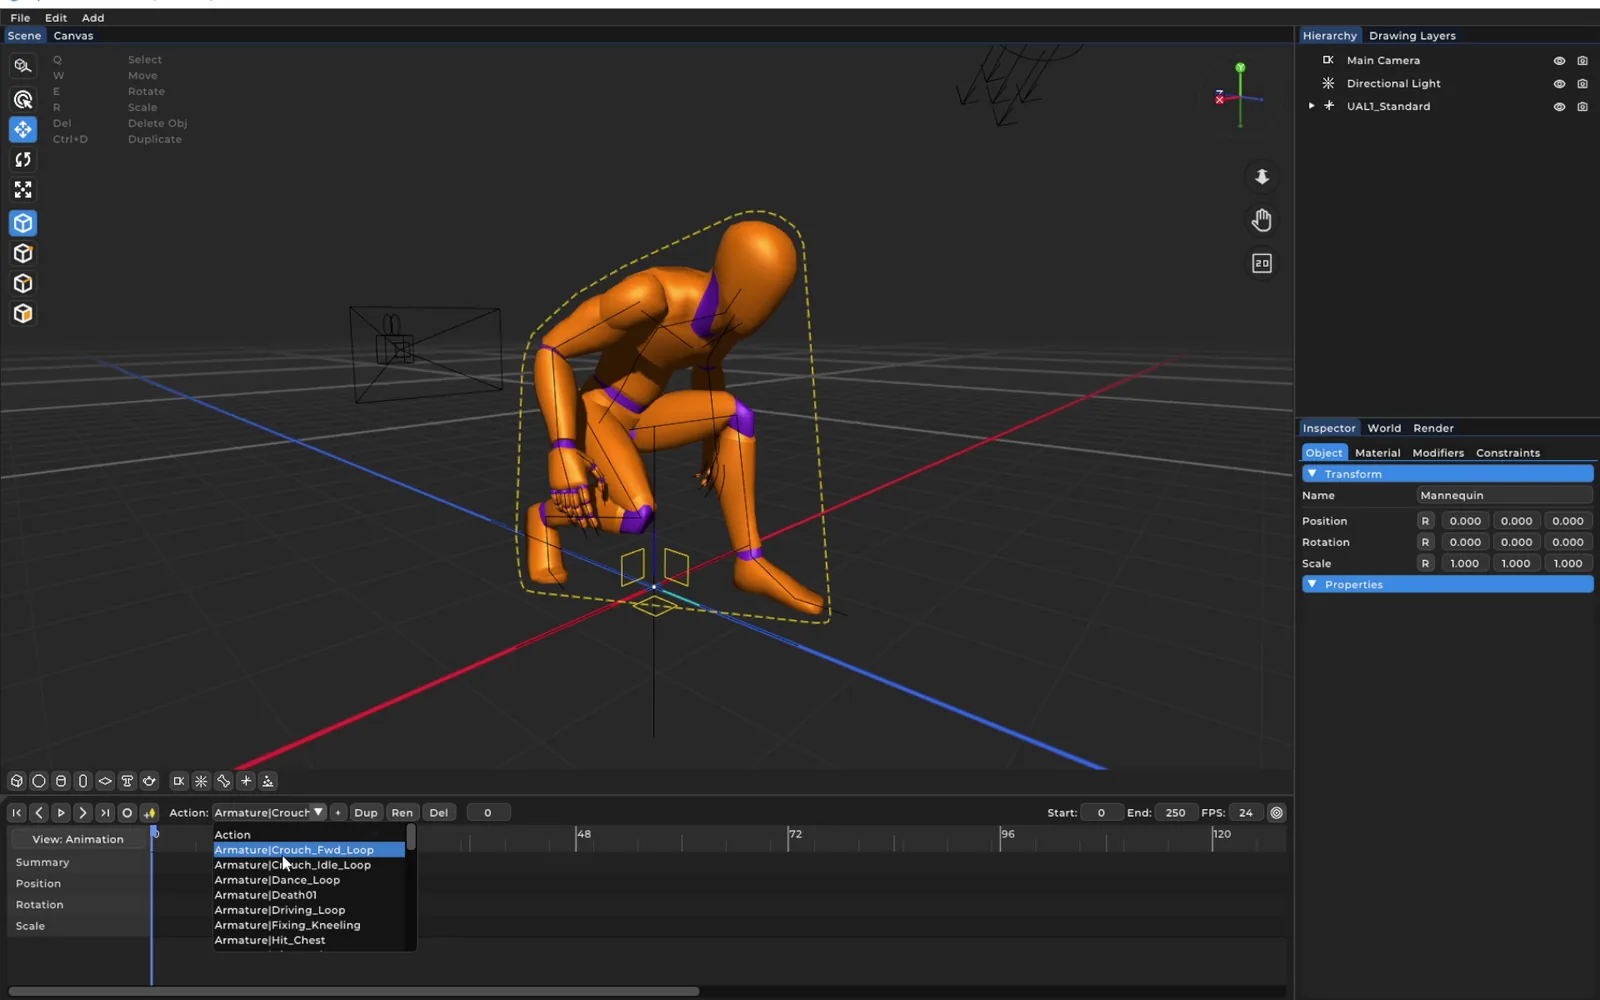Image resolution: width=1600 pixels, height=1000 pixels.
Task: Play the animation
Action: (61, 813)
